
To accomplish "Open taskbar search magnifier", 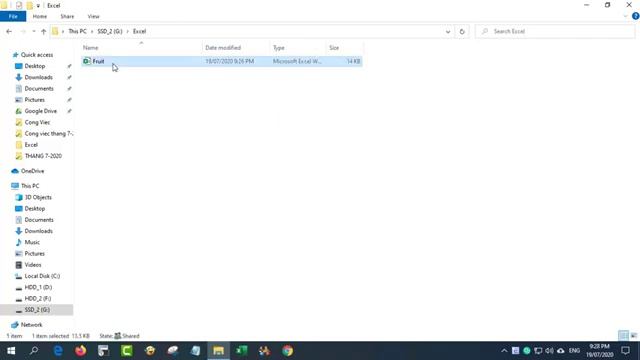I will 34,351.
